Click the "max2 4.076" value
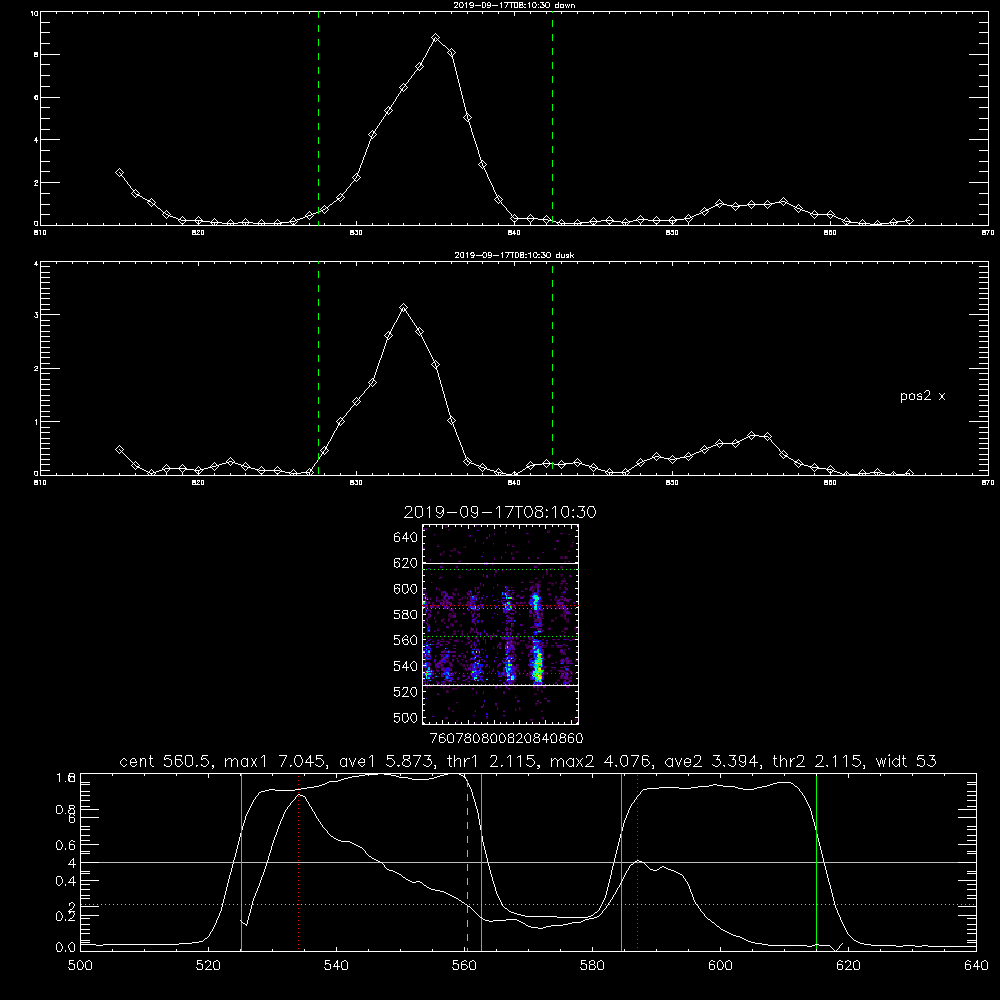The width and height of the screenshot is (1000, 1000). click(599, 761)
